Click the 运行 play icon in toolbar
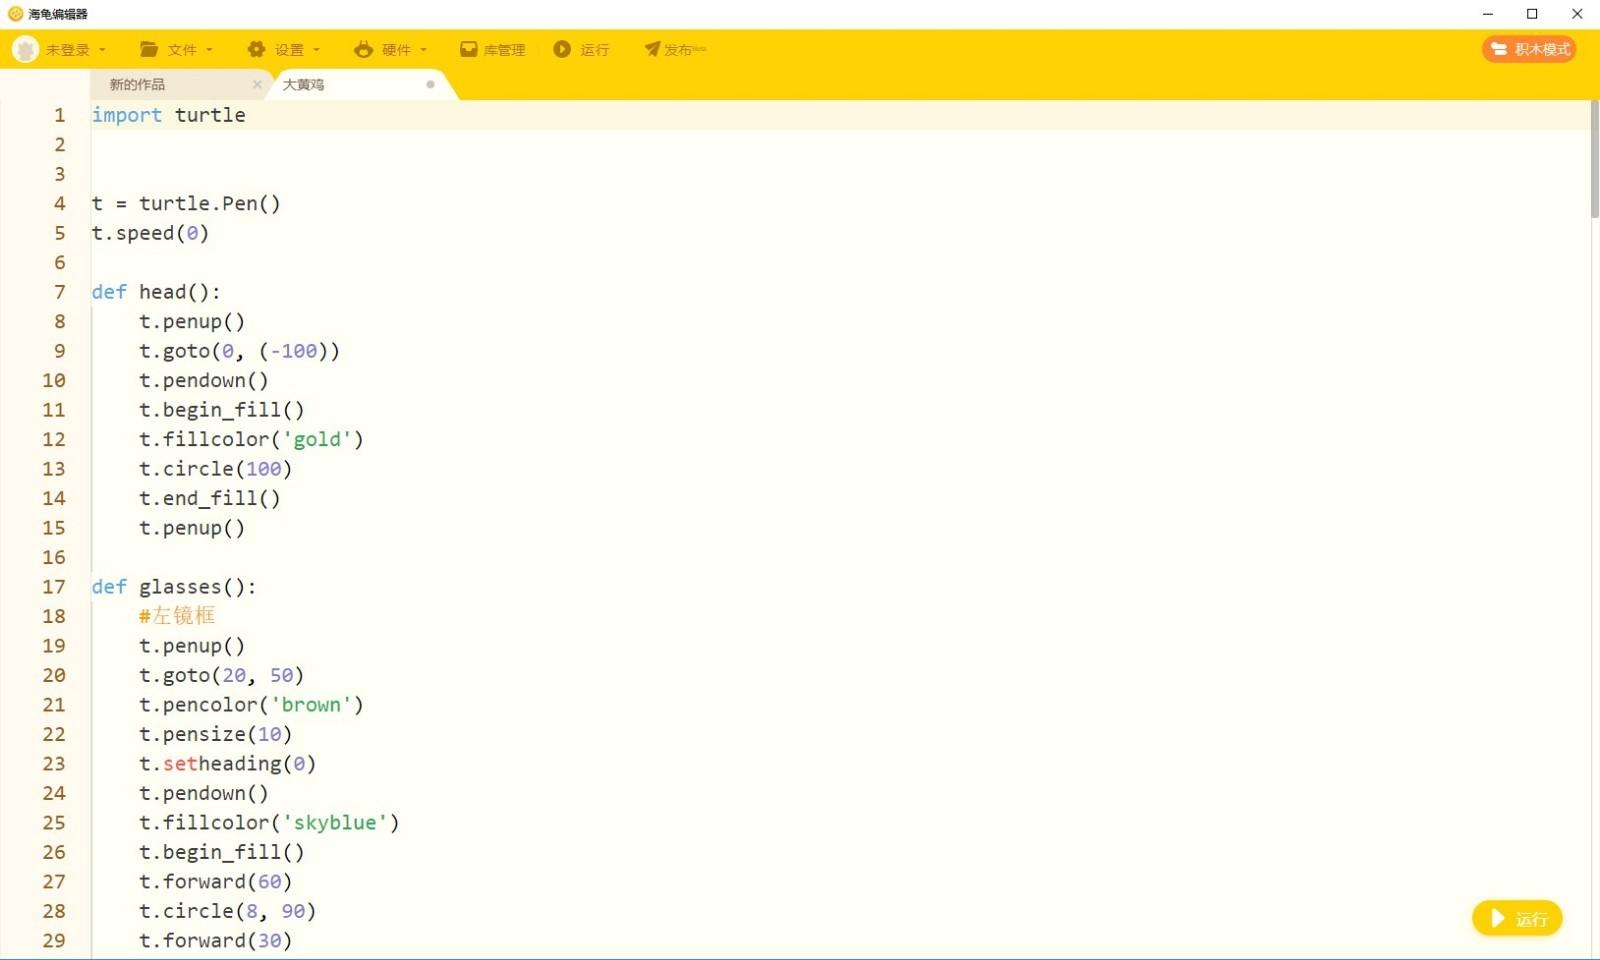This screenshot has height=960, width=1600. pos(562,49)
